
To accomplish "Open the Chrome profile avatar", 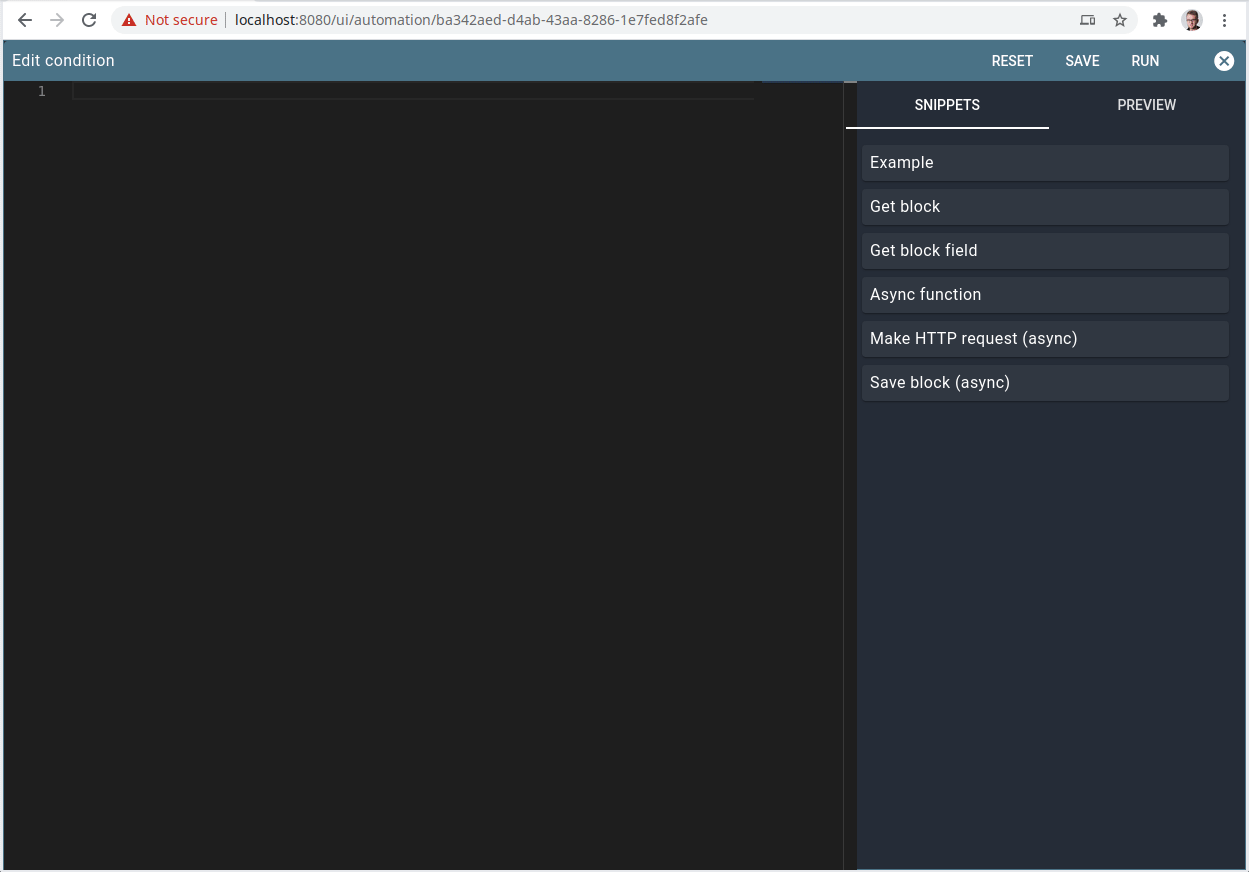I will 1192,20.
